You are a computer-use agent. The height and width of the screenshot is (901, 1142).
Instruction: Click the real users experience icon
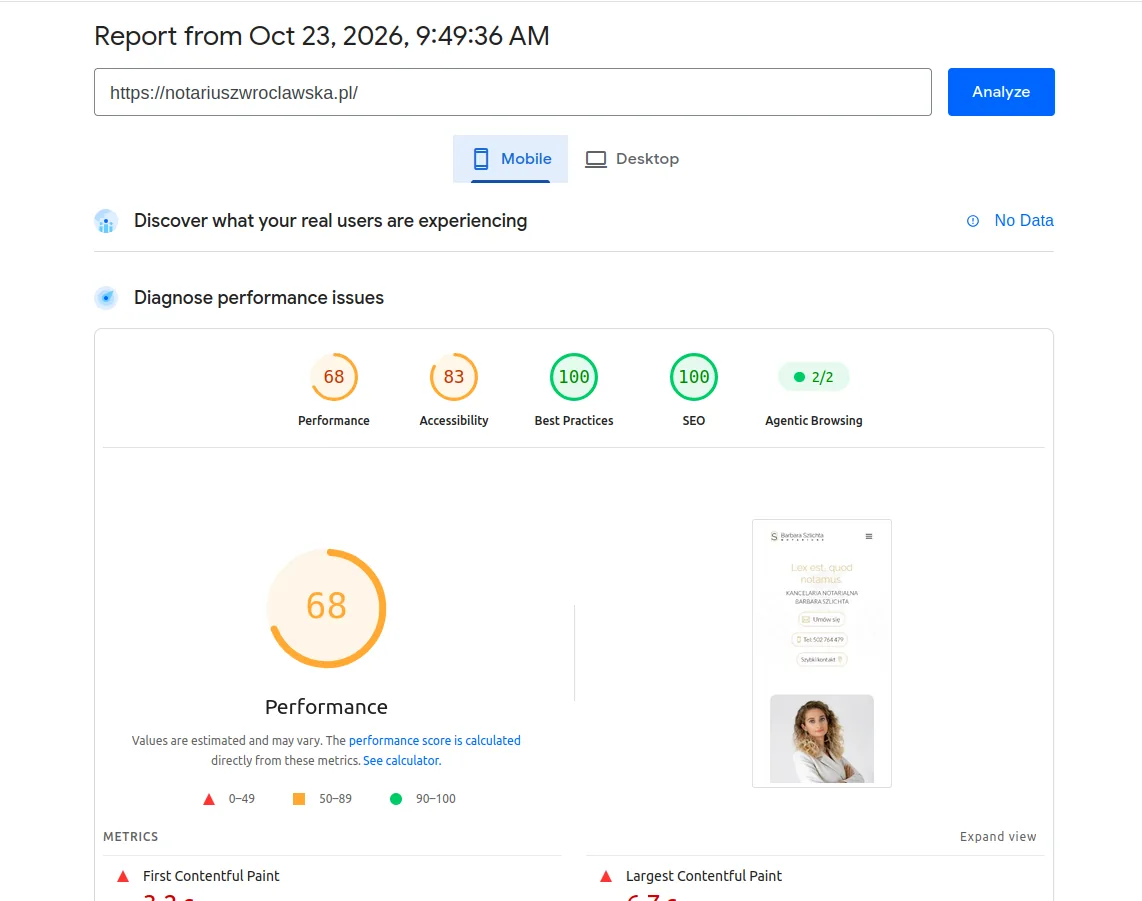(106, 221)
